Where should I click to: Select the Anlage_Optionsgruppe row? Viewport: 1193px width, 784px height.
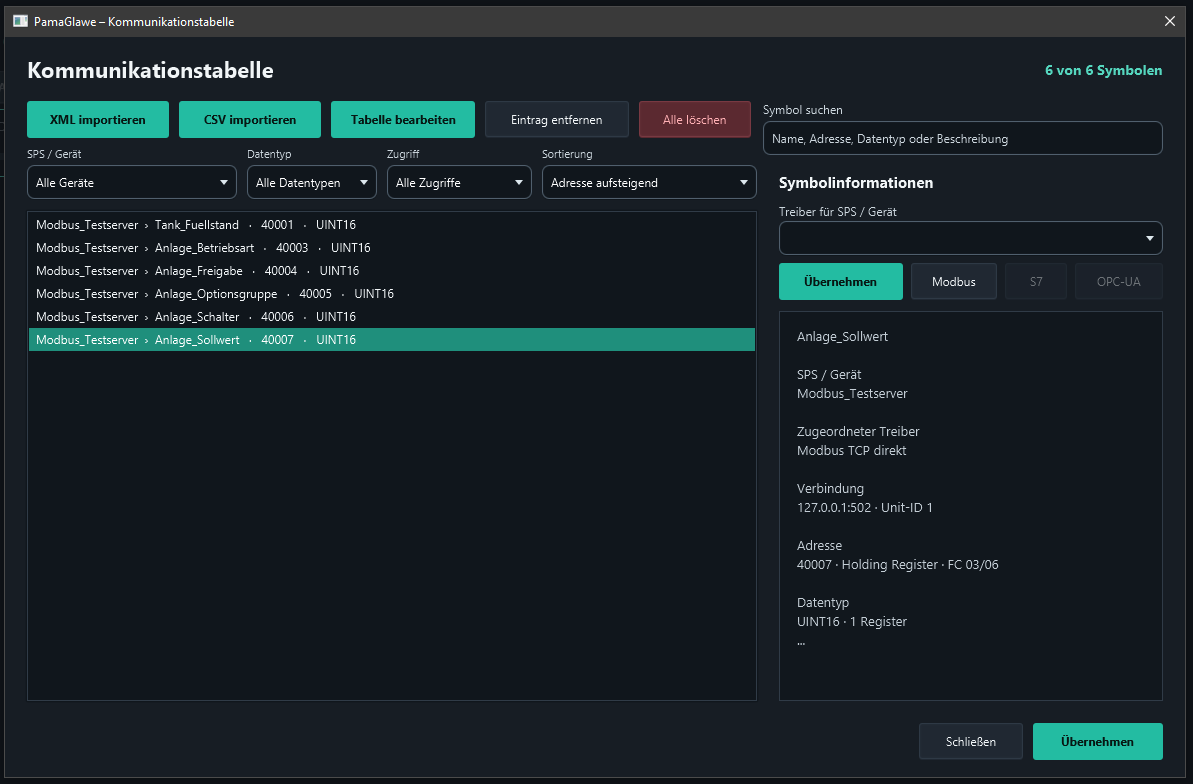pos(392,294)
